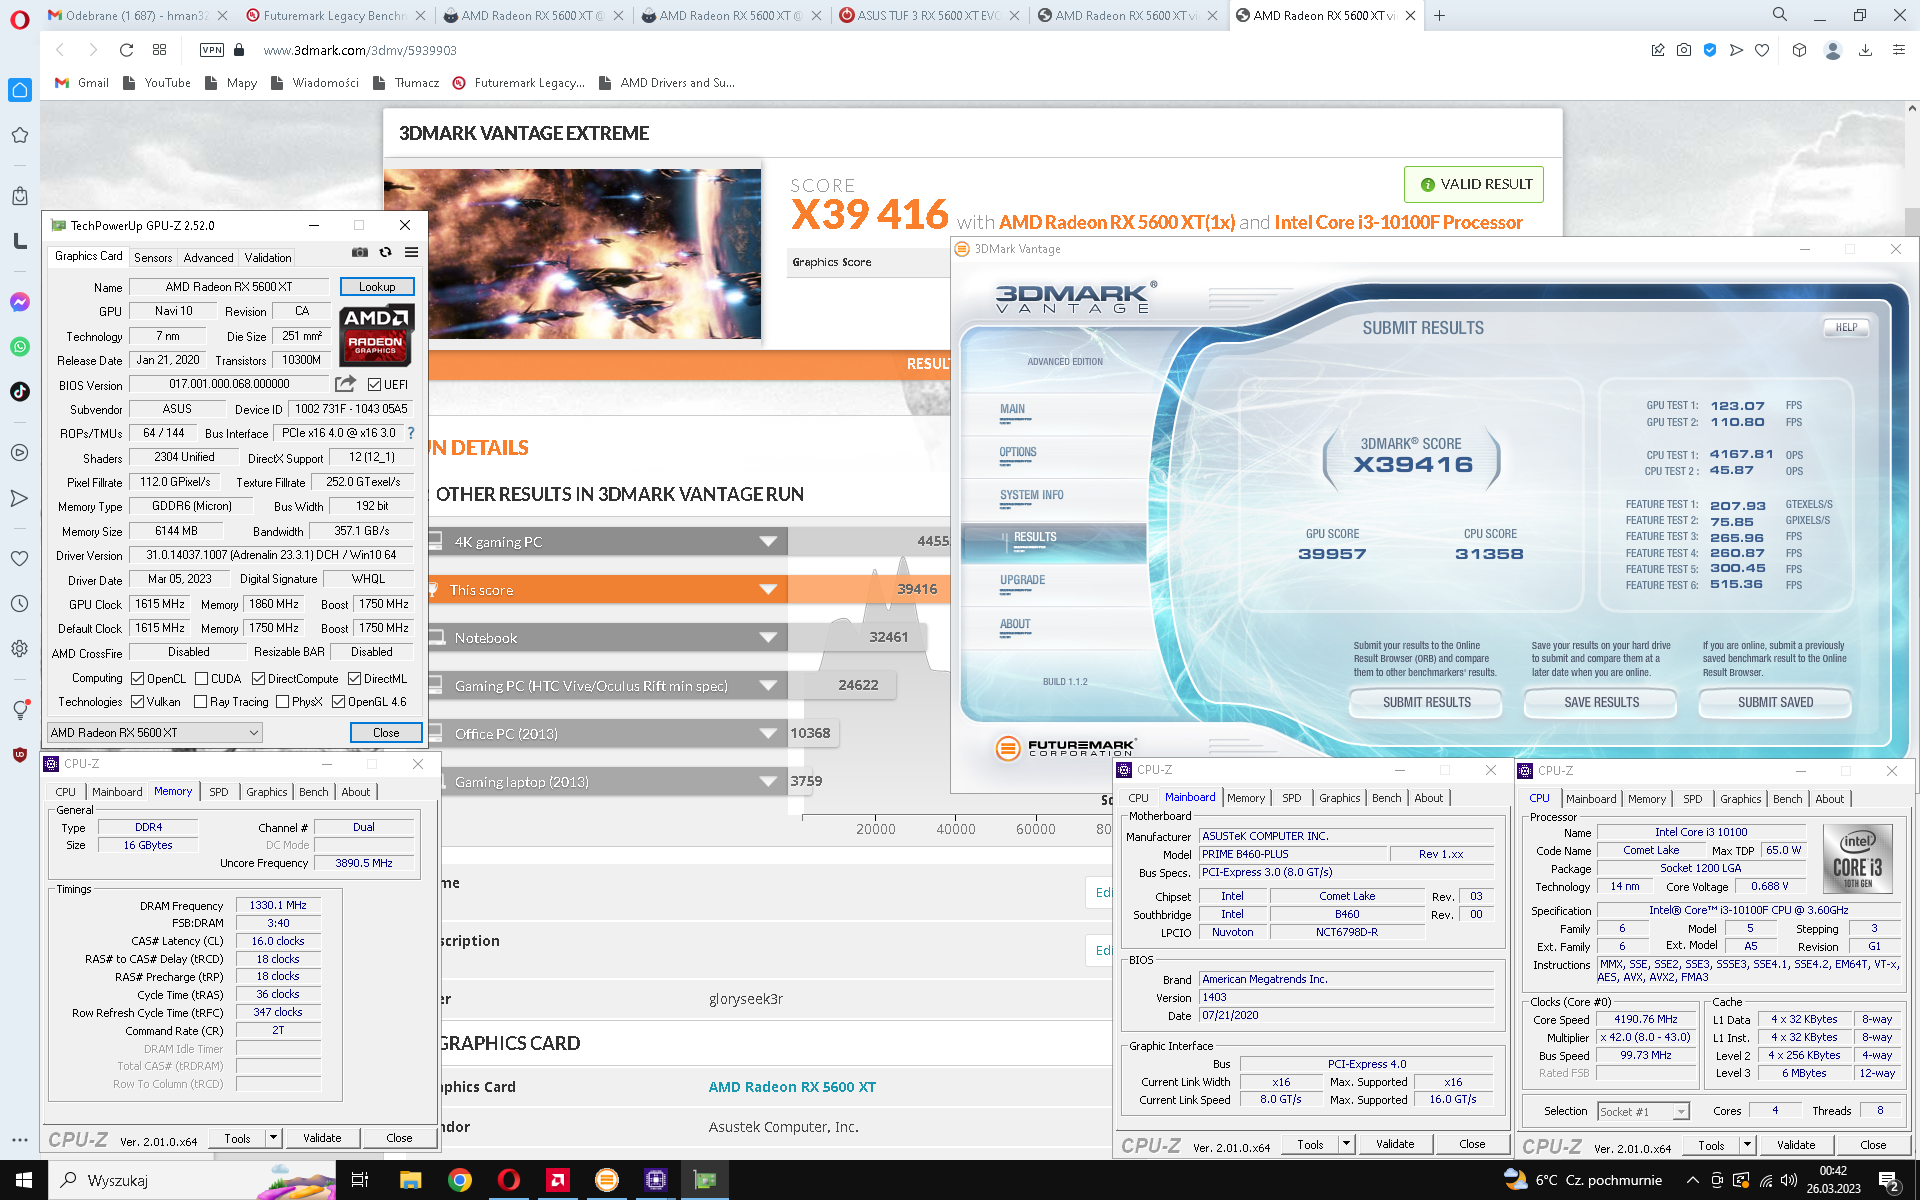Reload the page with the refresh icon

tap(126, 50)
